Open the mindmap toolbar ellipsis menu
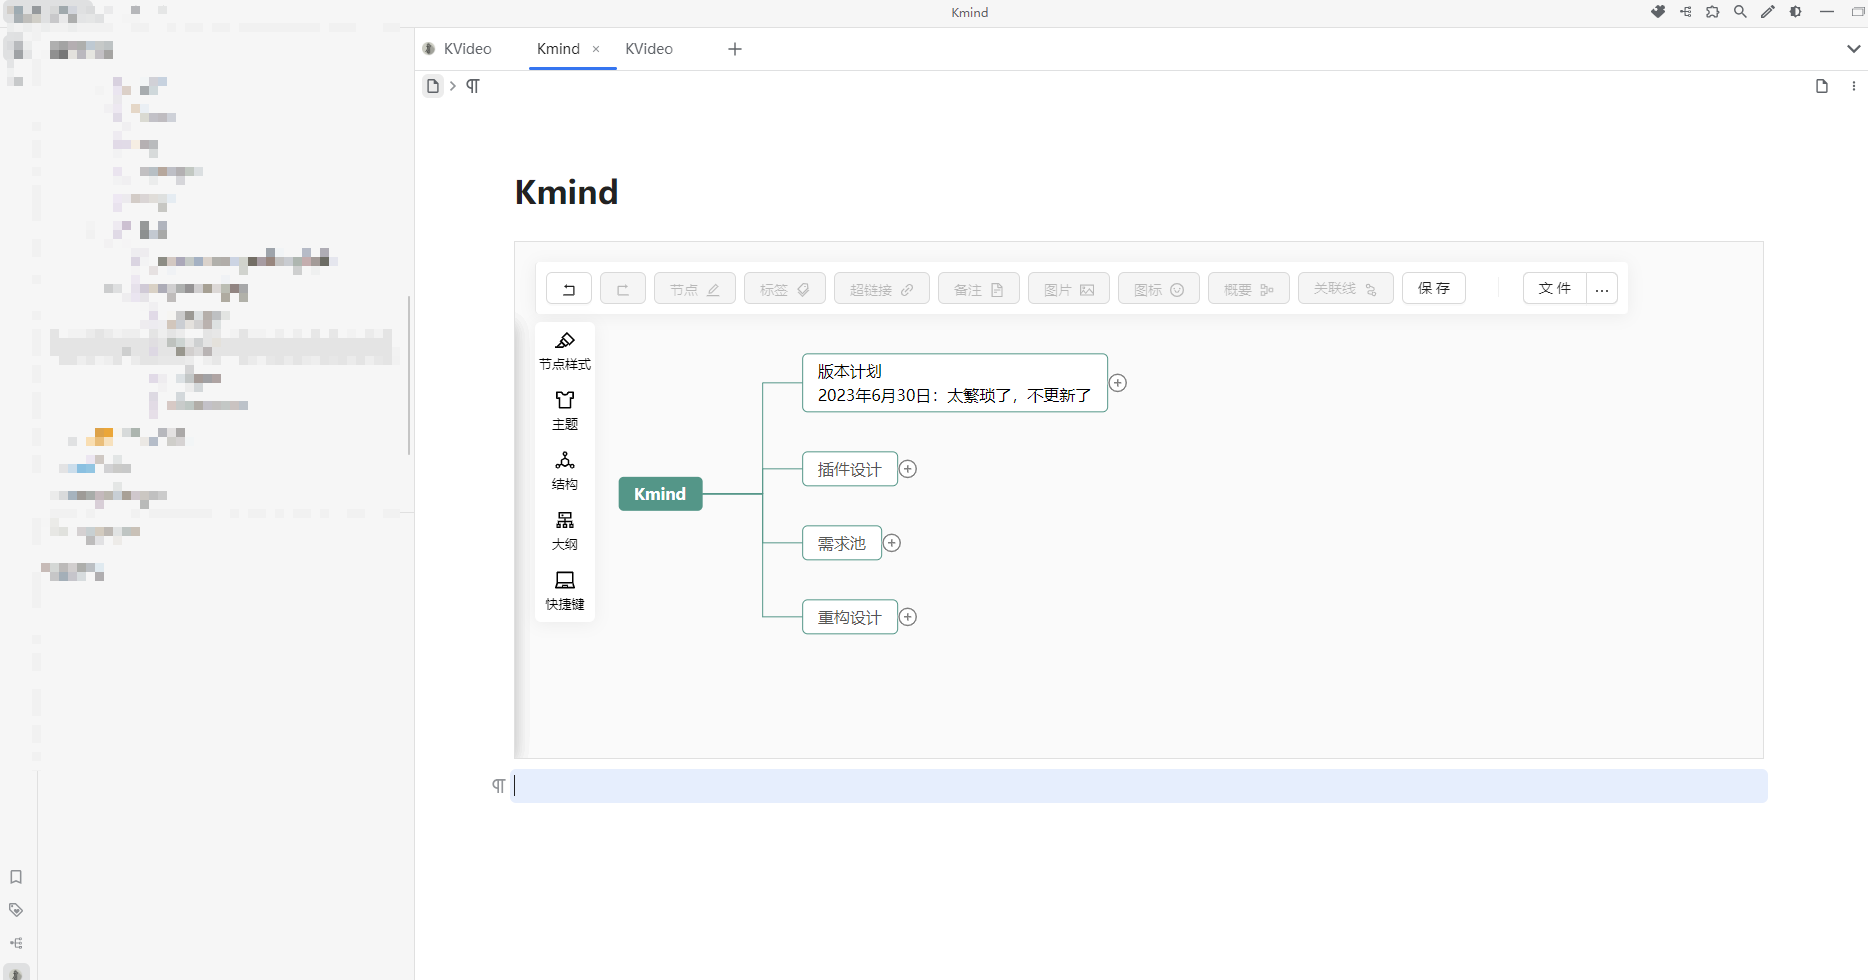Viewport: 1868px width, 980px height. click(1602, 288)
